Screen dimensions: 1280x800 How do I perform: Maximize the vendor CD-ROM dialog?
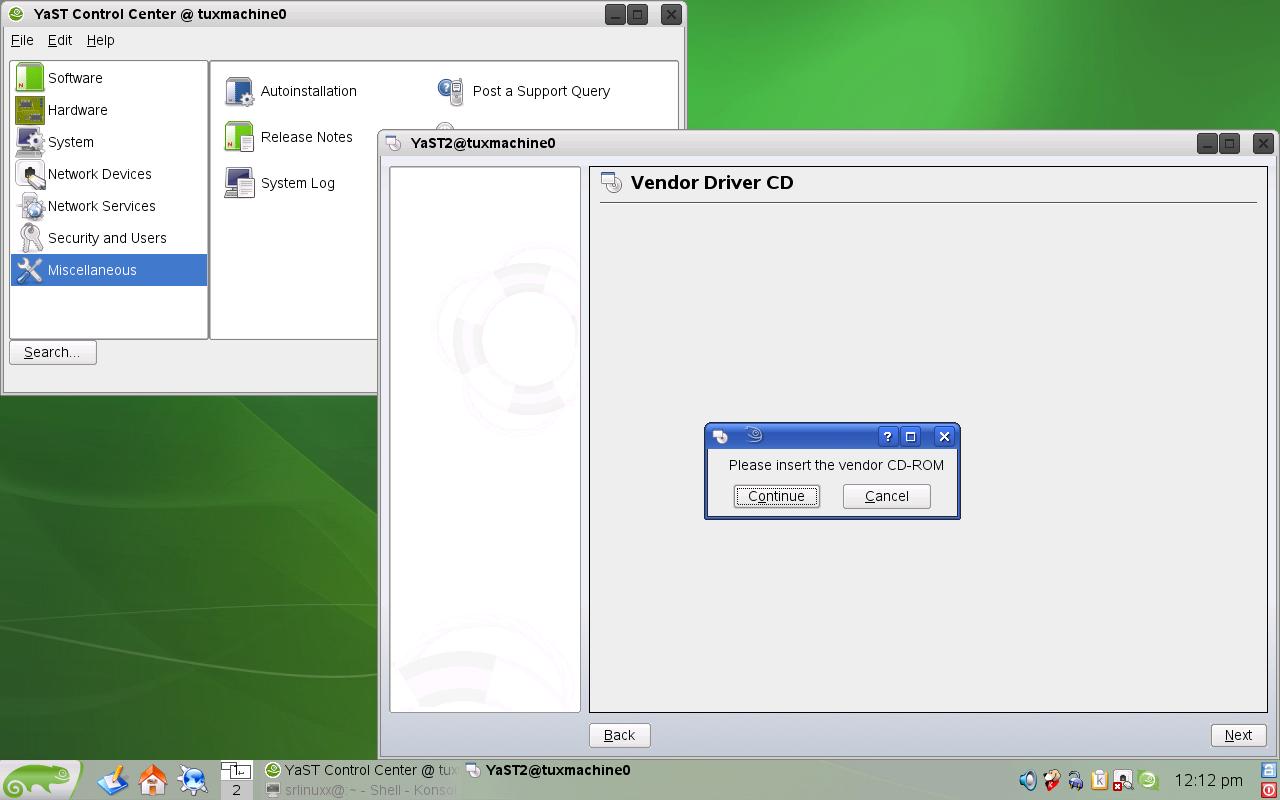click(911, 436)
